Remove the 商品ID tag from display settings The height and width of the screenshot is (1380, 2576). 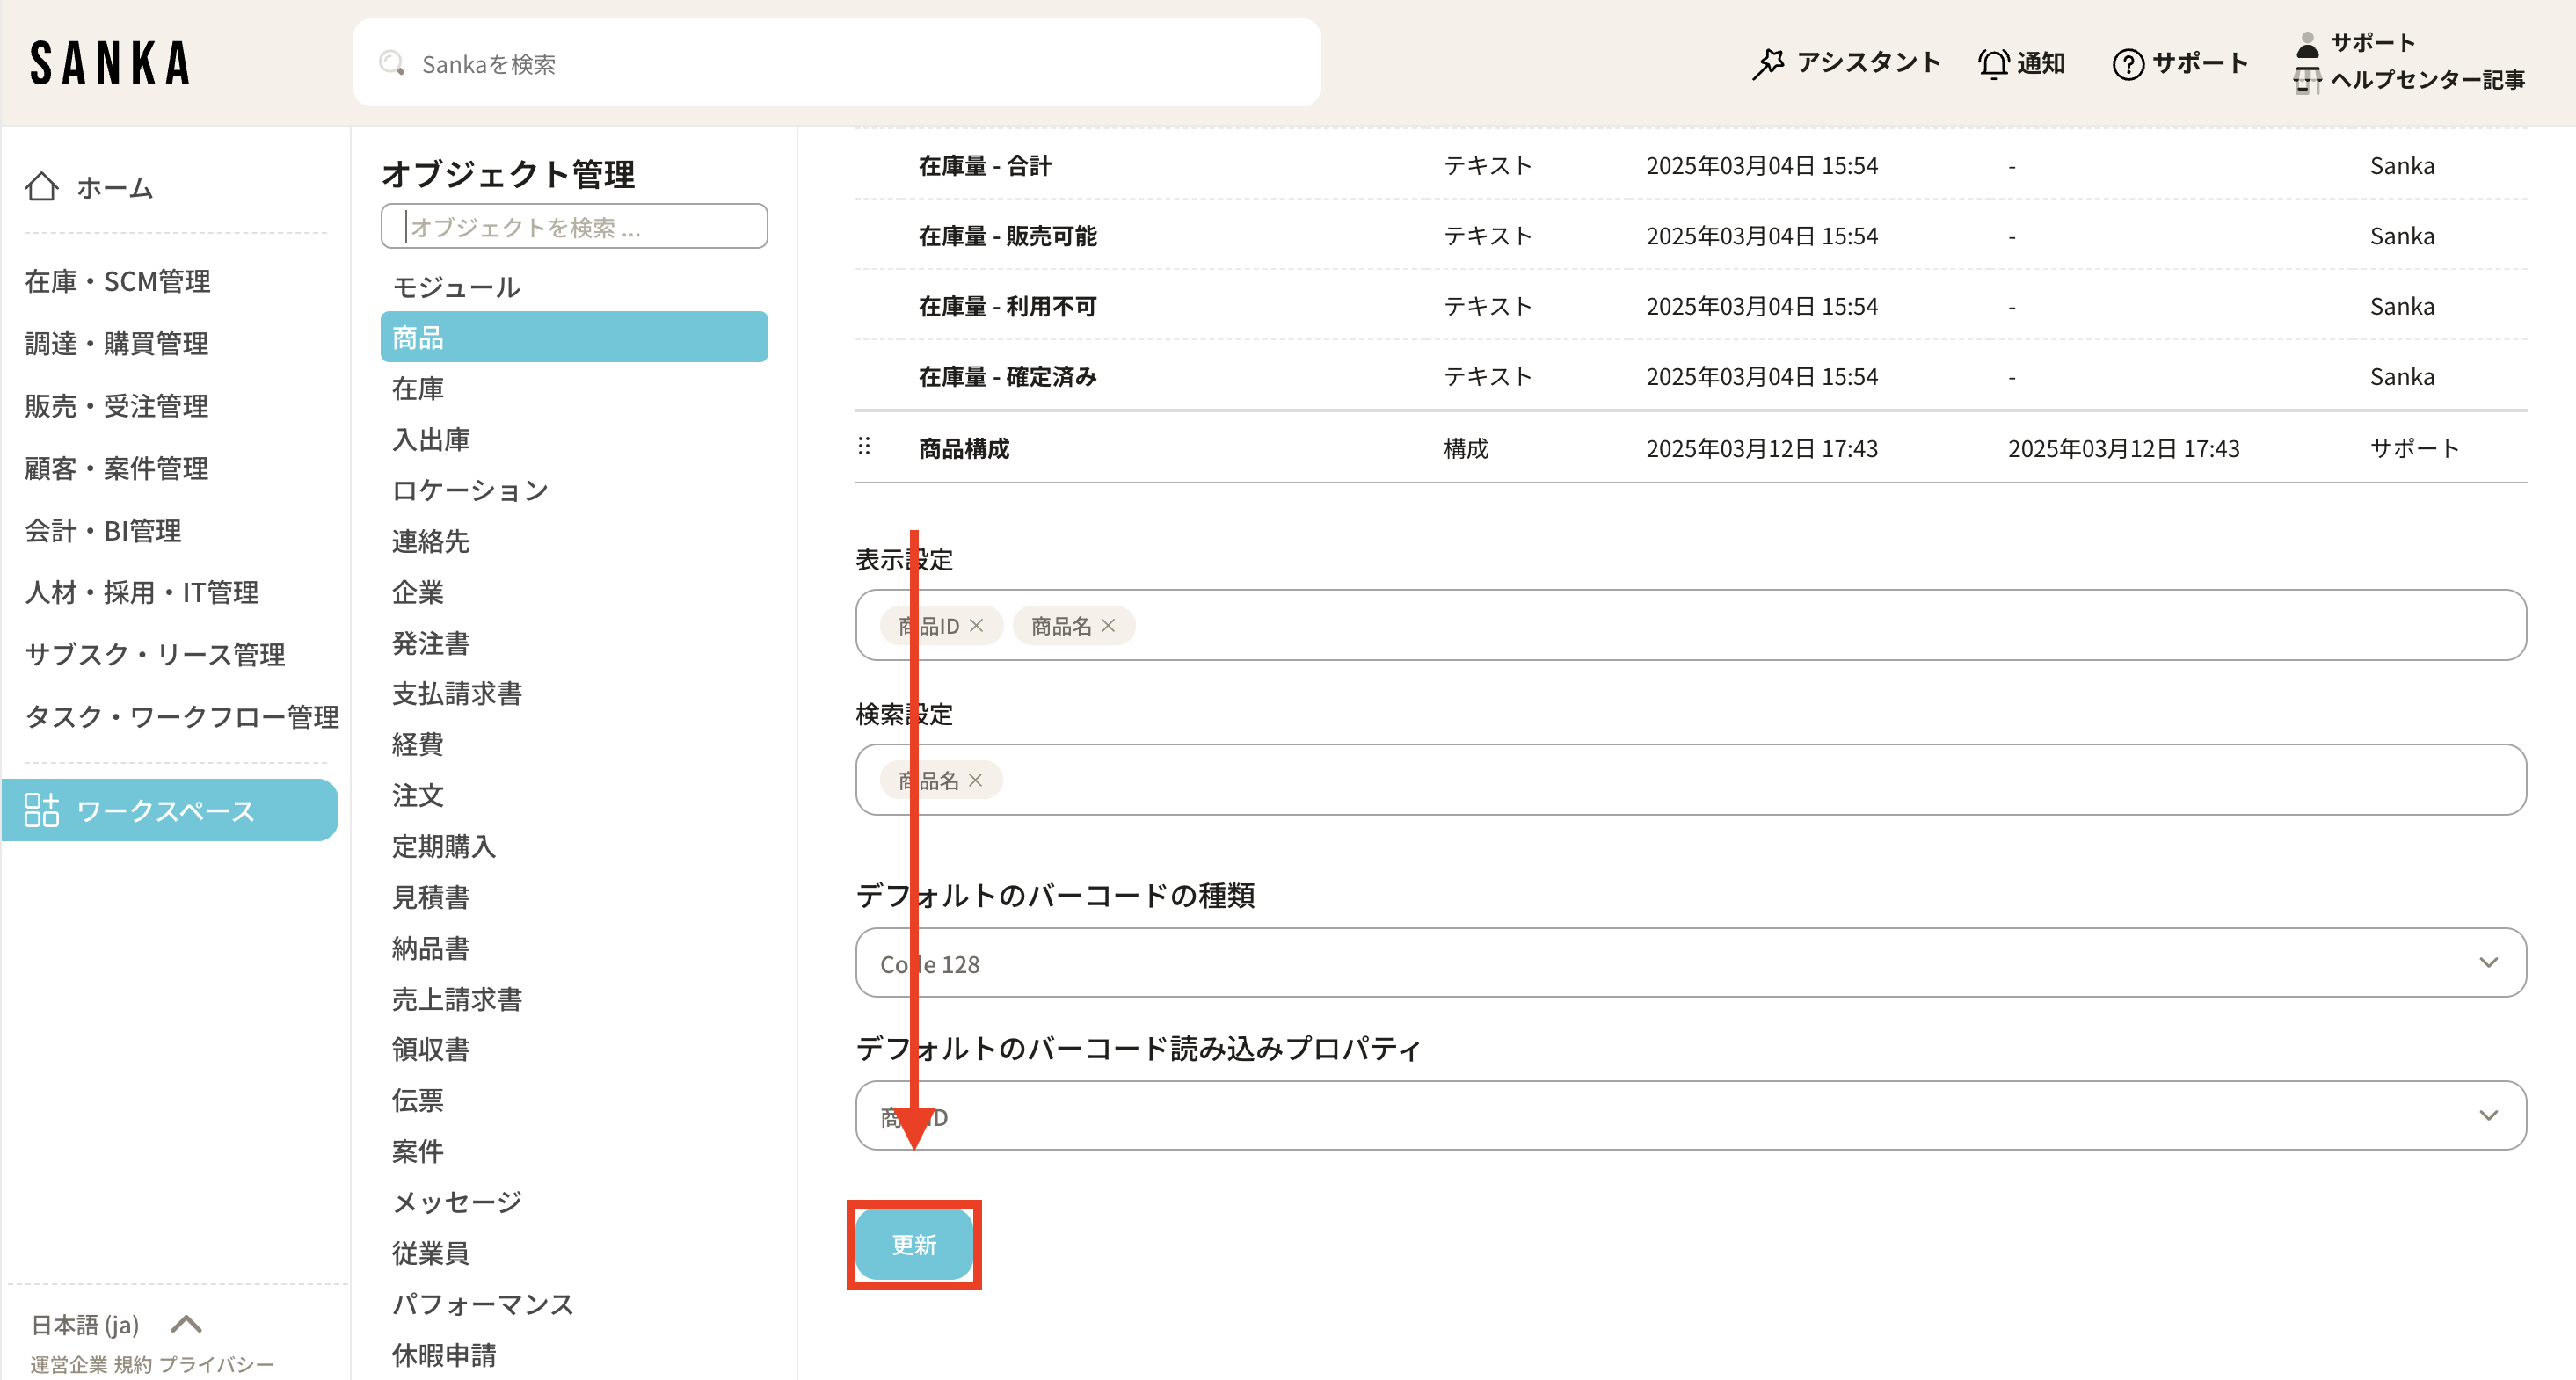976,625
